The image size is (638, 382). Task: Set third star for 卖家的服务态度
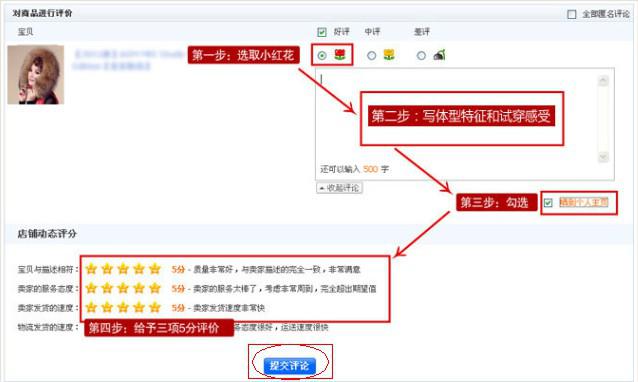pyautogui.click(x=123, y=288)
